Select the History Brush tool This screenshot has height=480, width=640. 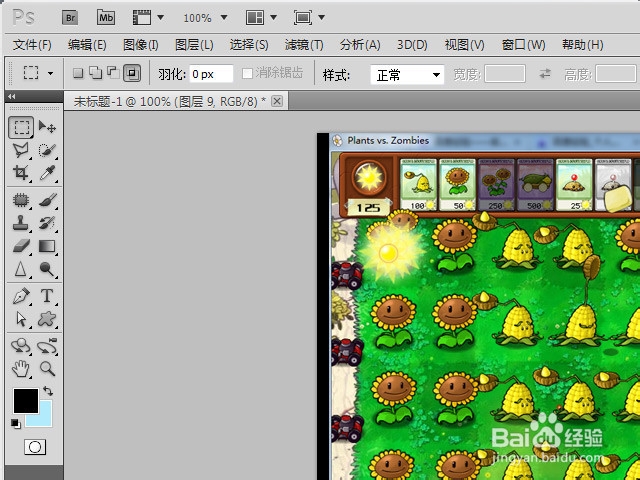[47, 223]
